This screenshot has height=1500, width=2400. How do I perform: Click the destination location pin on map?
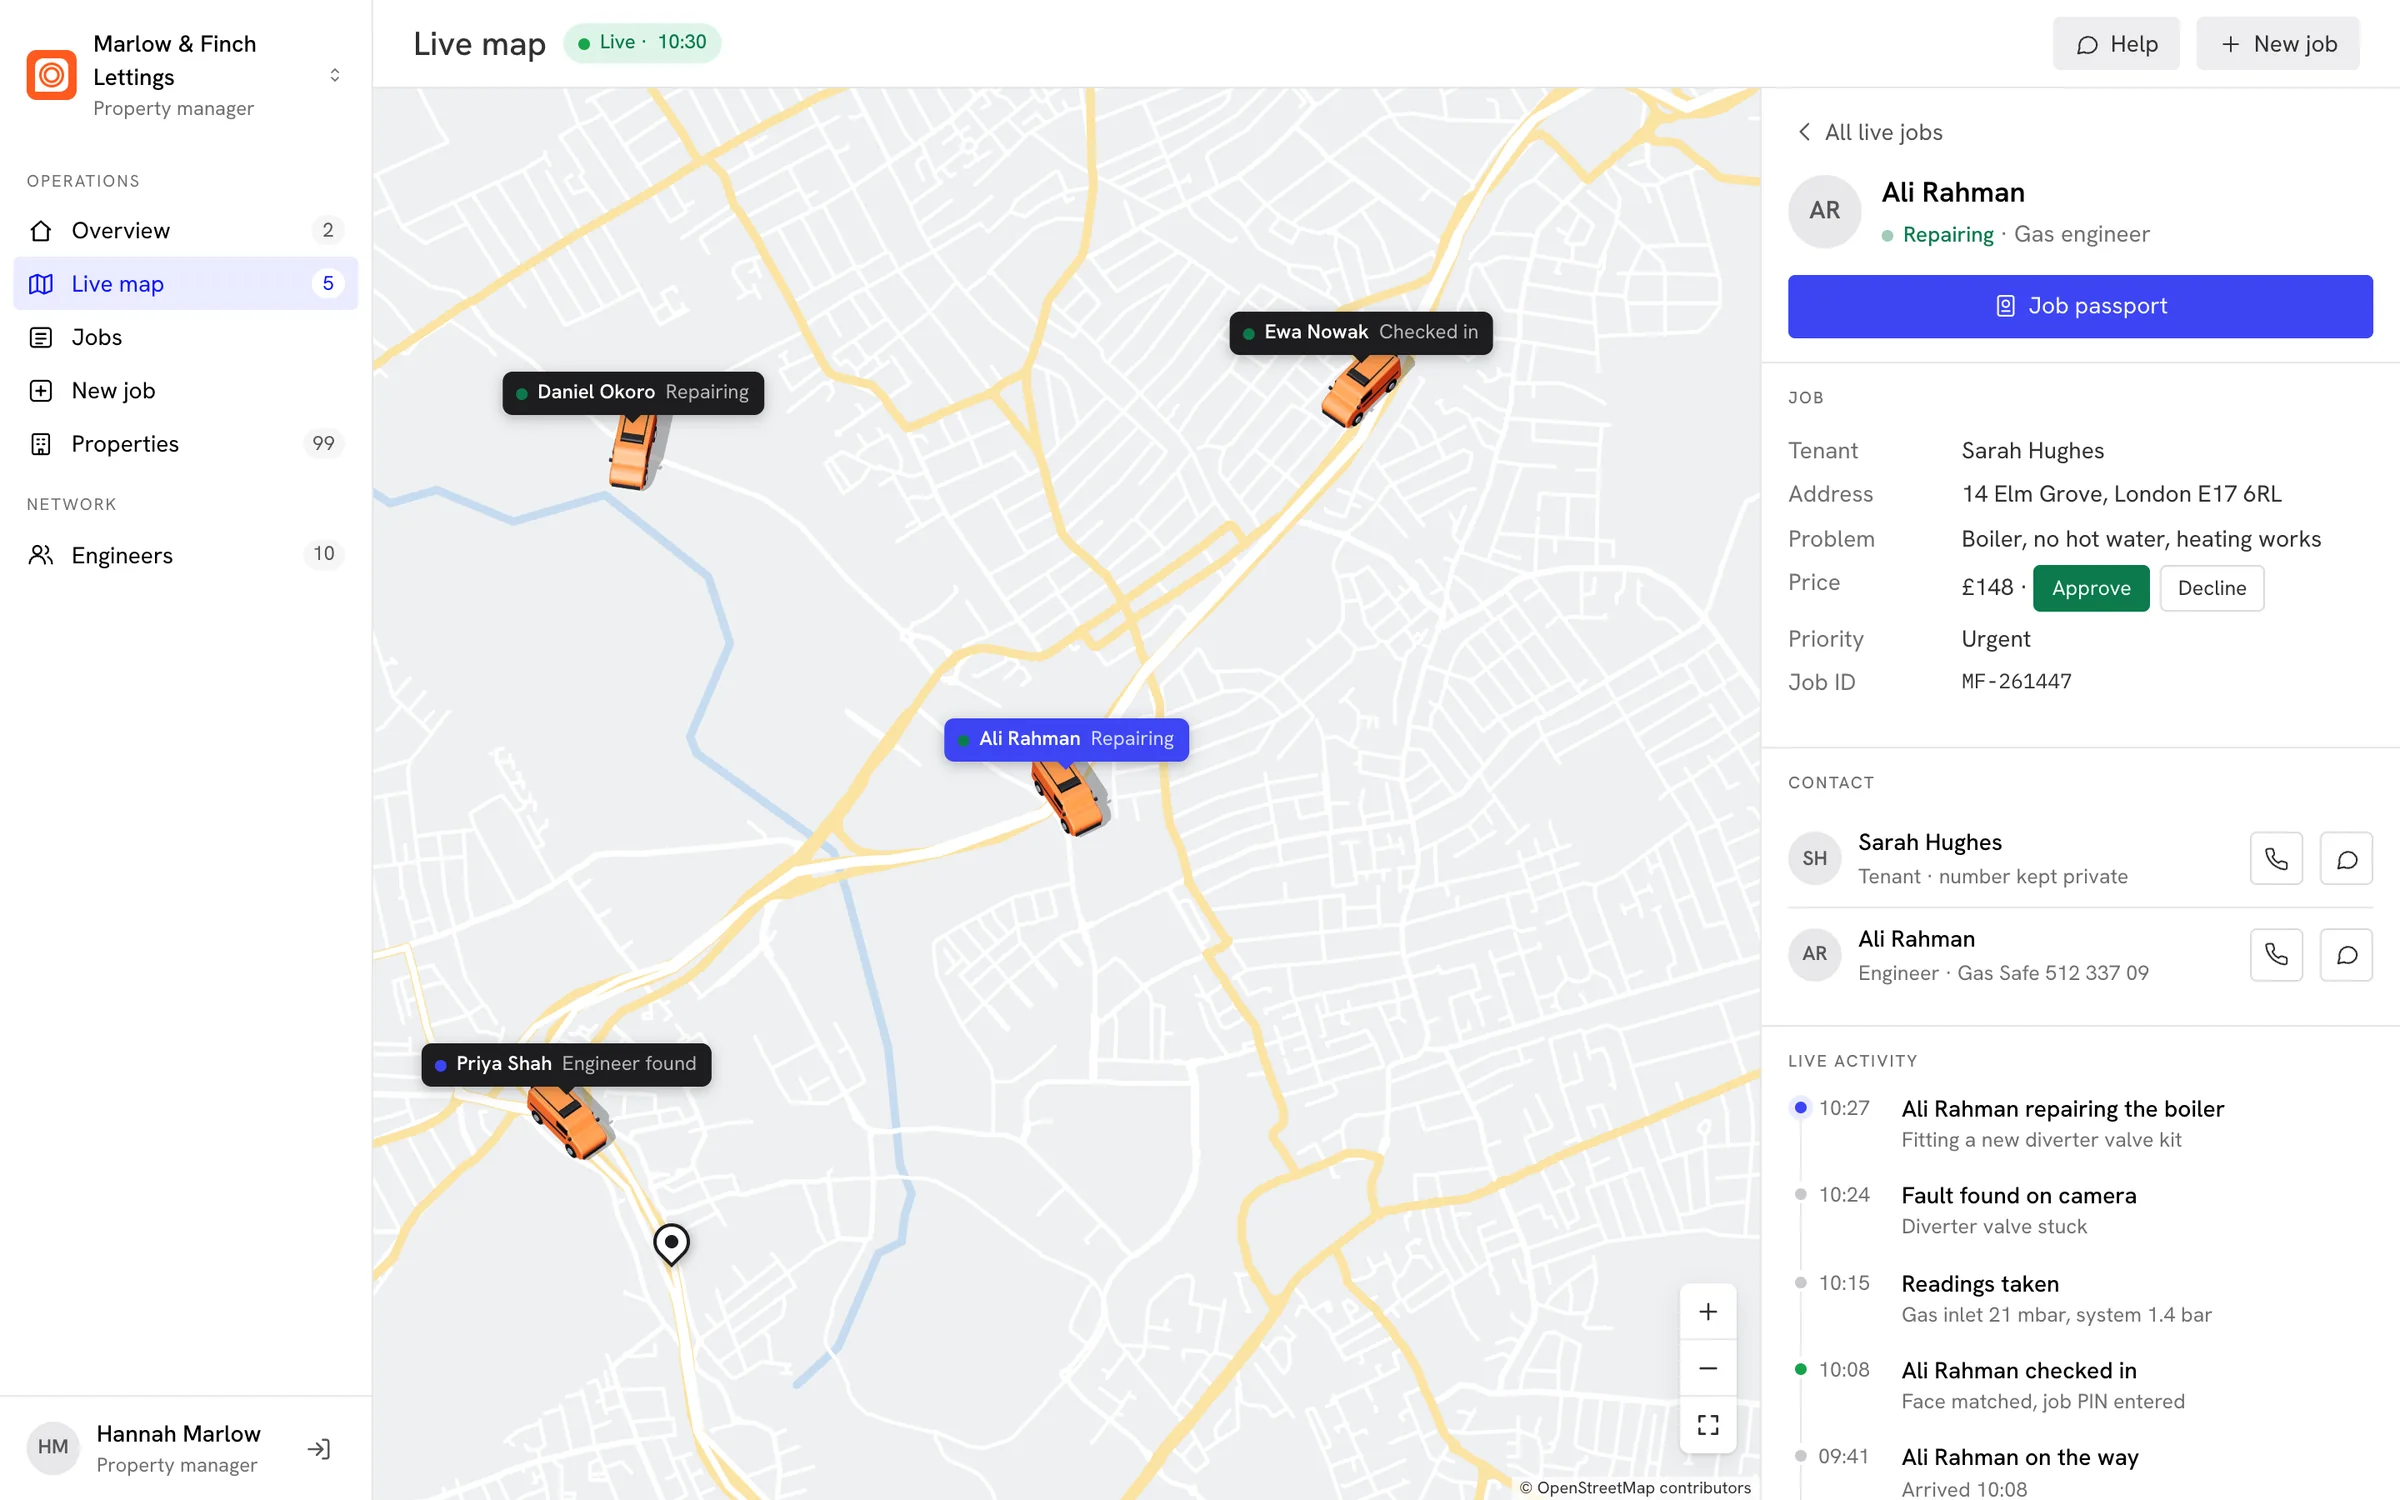click(x=671, y=1244)
